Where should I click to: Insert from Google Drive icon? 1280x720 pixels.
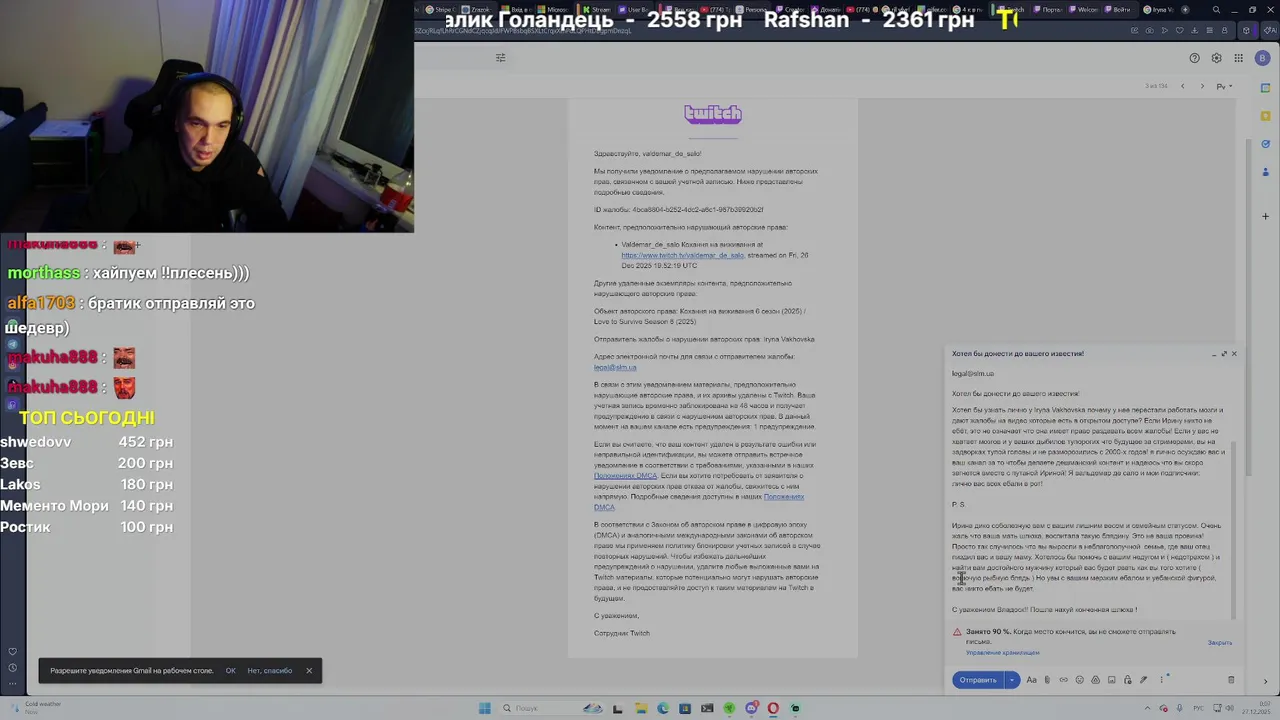click(x=1095, y=680)
